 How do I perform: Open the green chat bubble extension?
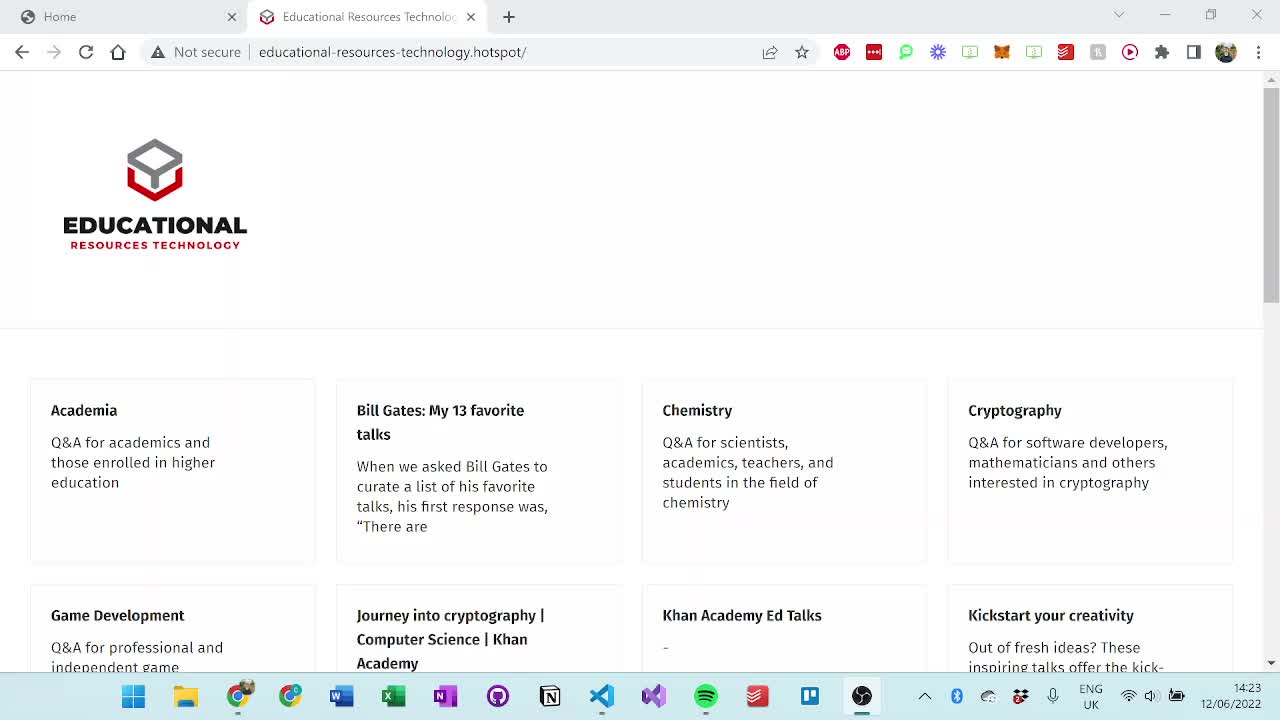pyautogui.click(x=906, y=52)
